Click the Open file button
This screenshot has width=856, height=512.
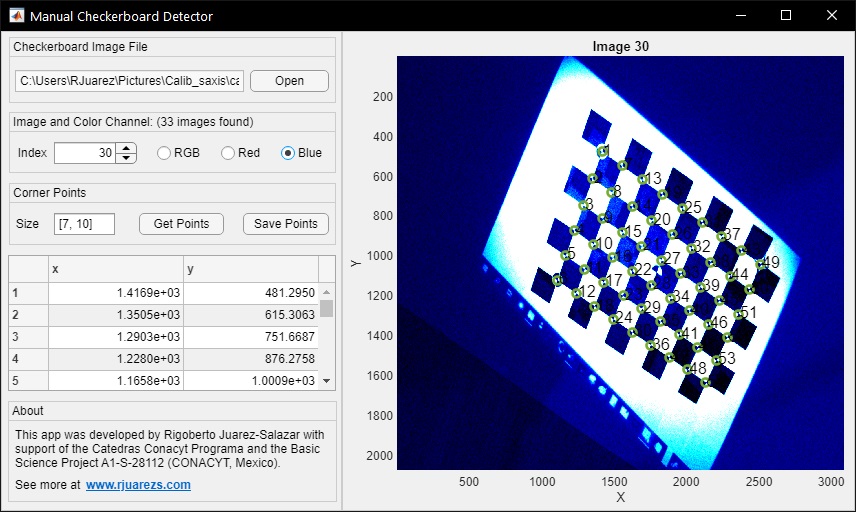coord(289,81)
